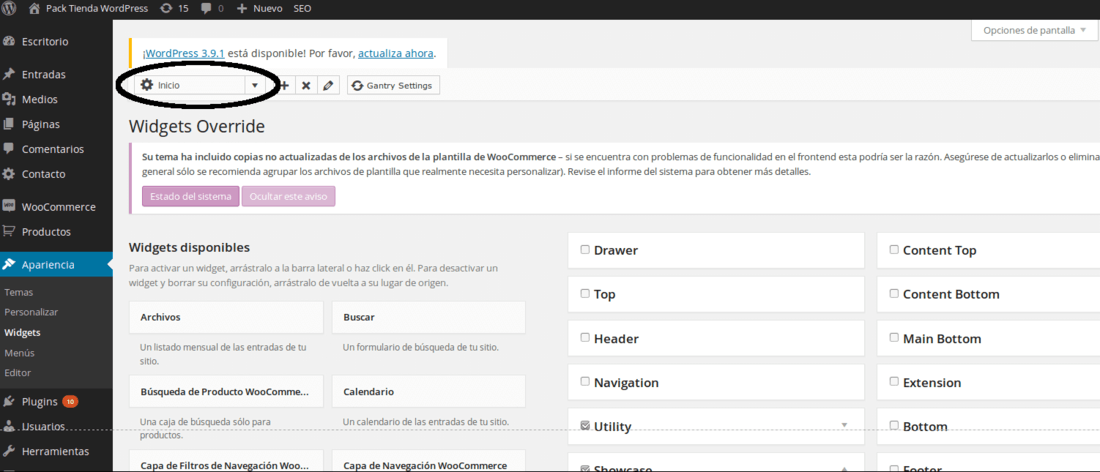This screenshot has height=472, width=1100.
Task: Click the Herramientas wrench icon
Action: click(9, 451)
